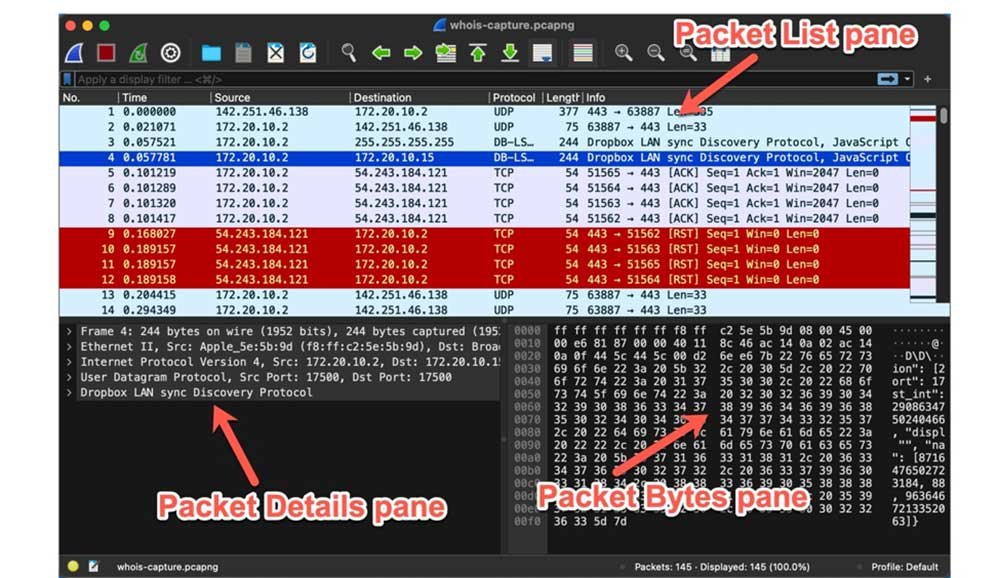Toggle packet list colorize button
The image size is (1000, 578).
582,53
